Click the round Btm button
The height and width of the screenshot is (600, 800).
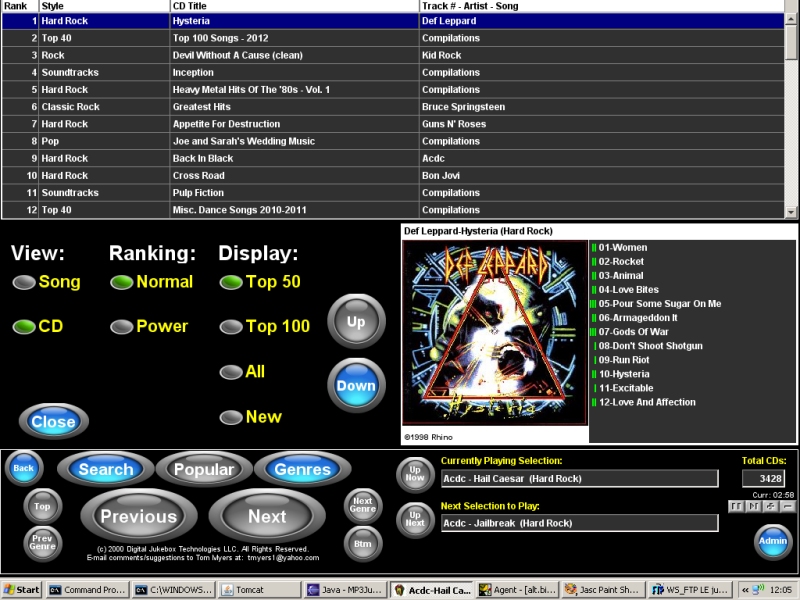click(363, 543)
